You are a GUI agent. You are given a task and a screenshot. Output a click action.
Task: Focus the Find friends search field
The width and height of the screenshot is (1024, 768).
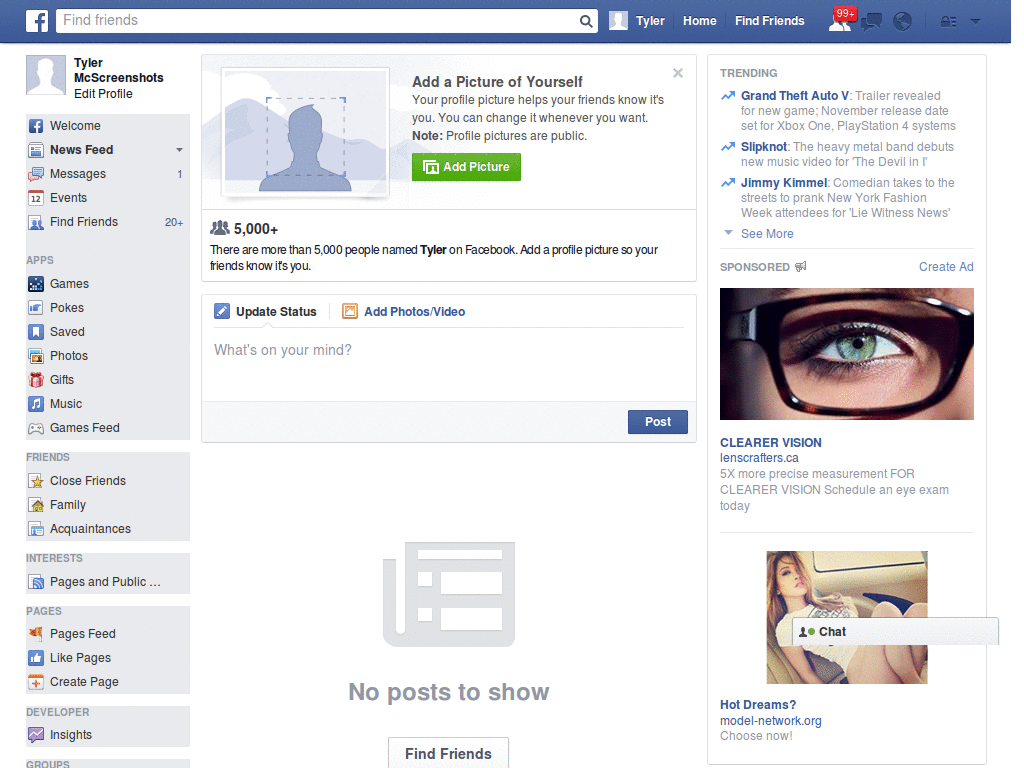[317, 21]
